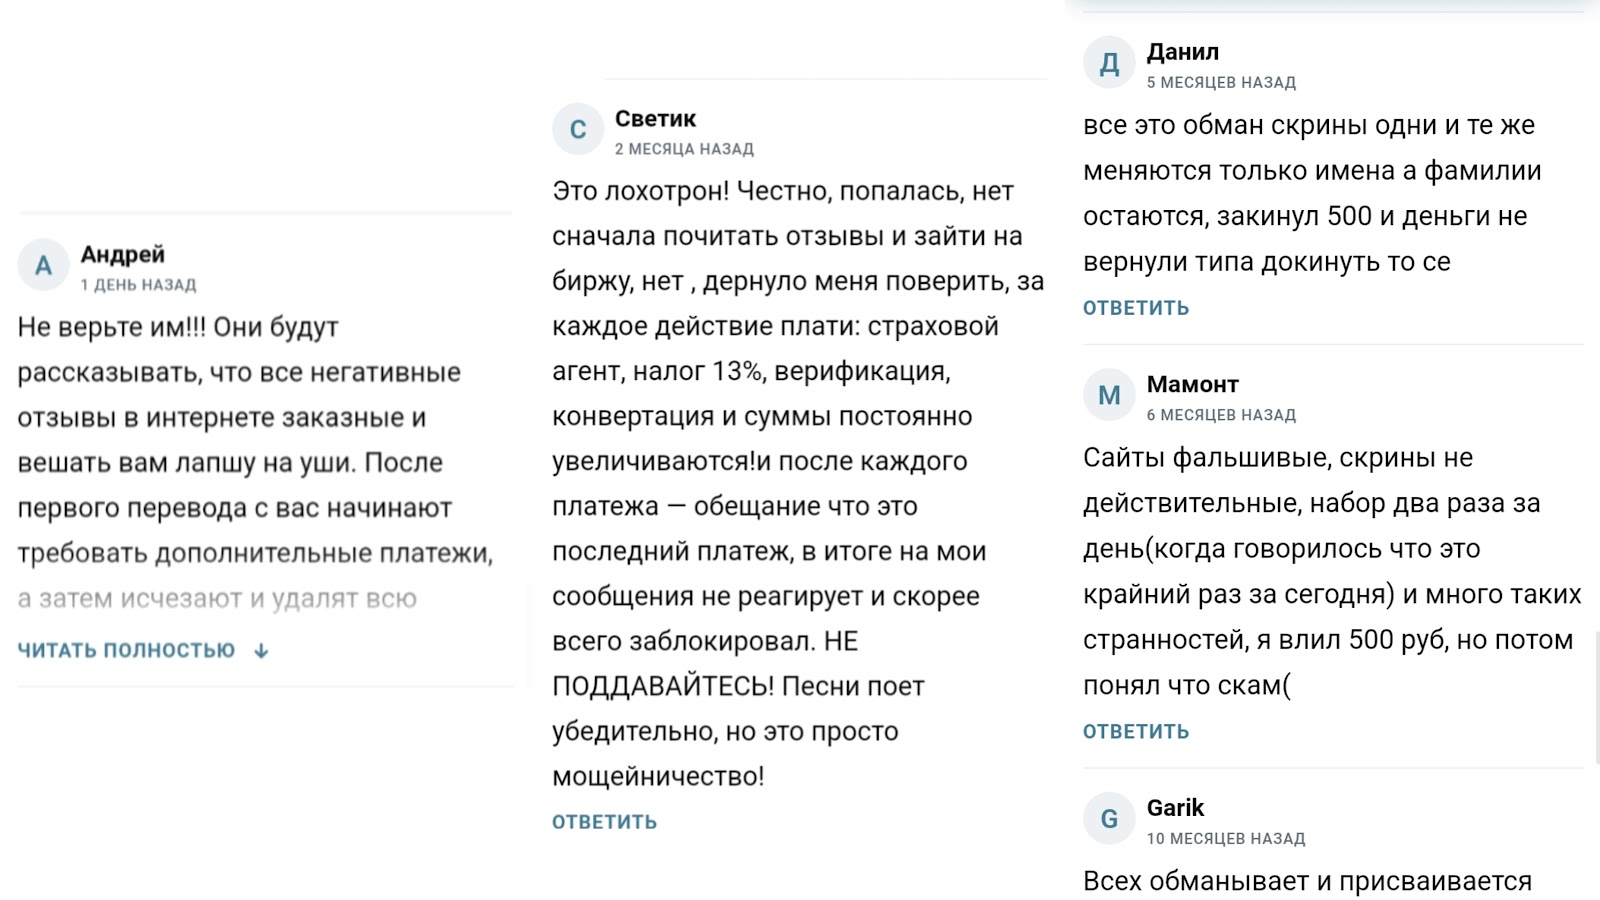Expand Андрей's review via down arrow
Screen dimensions: 1600x900
click(261, 651)
